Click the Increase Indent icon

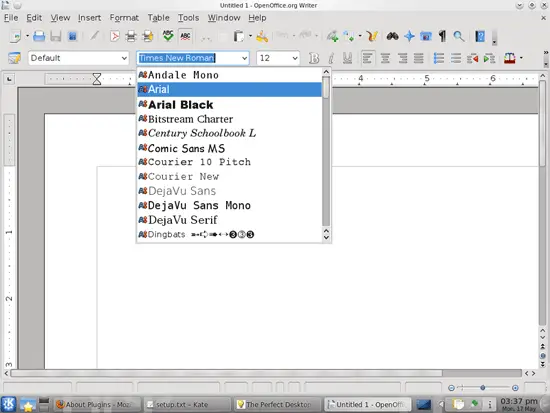(489, 58)
